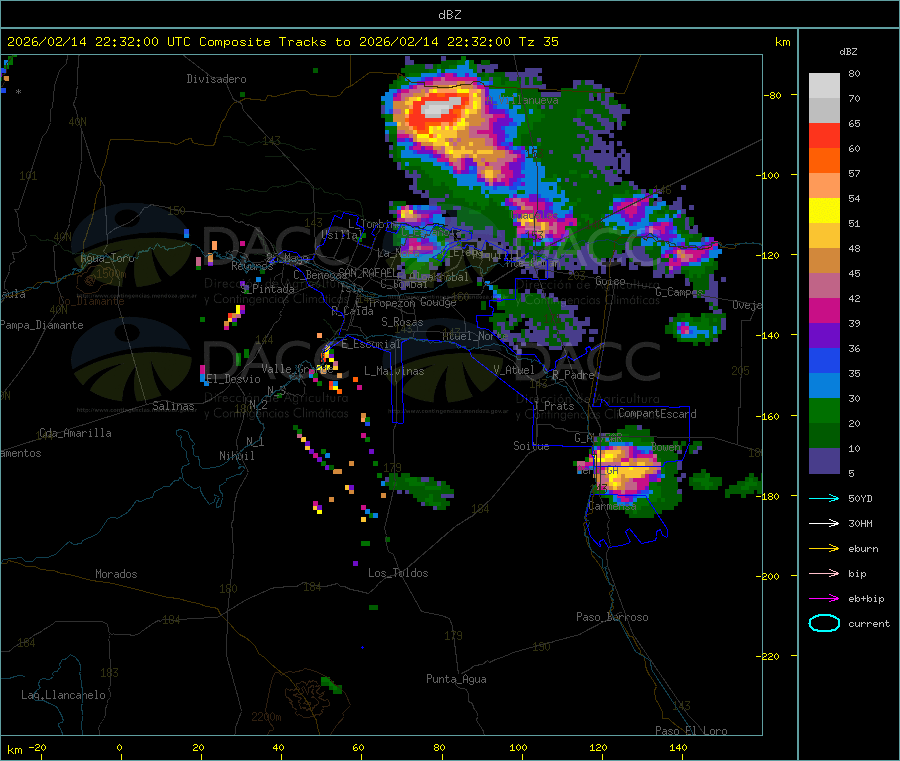This screenshot has height=761, width=900.
Task: Click the Paso_El_Loro label
Action: [691, 731]
